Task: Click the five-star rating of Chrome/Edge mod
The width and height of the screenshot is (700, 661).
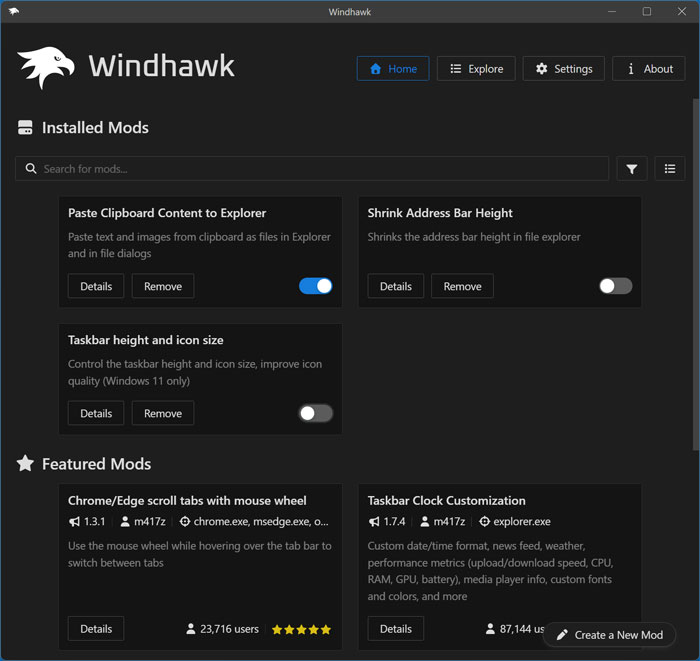Action: click(301, 629)
